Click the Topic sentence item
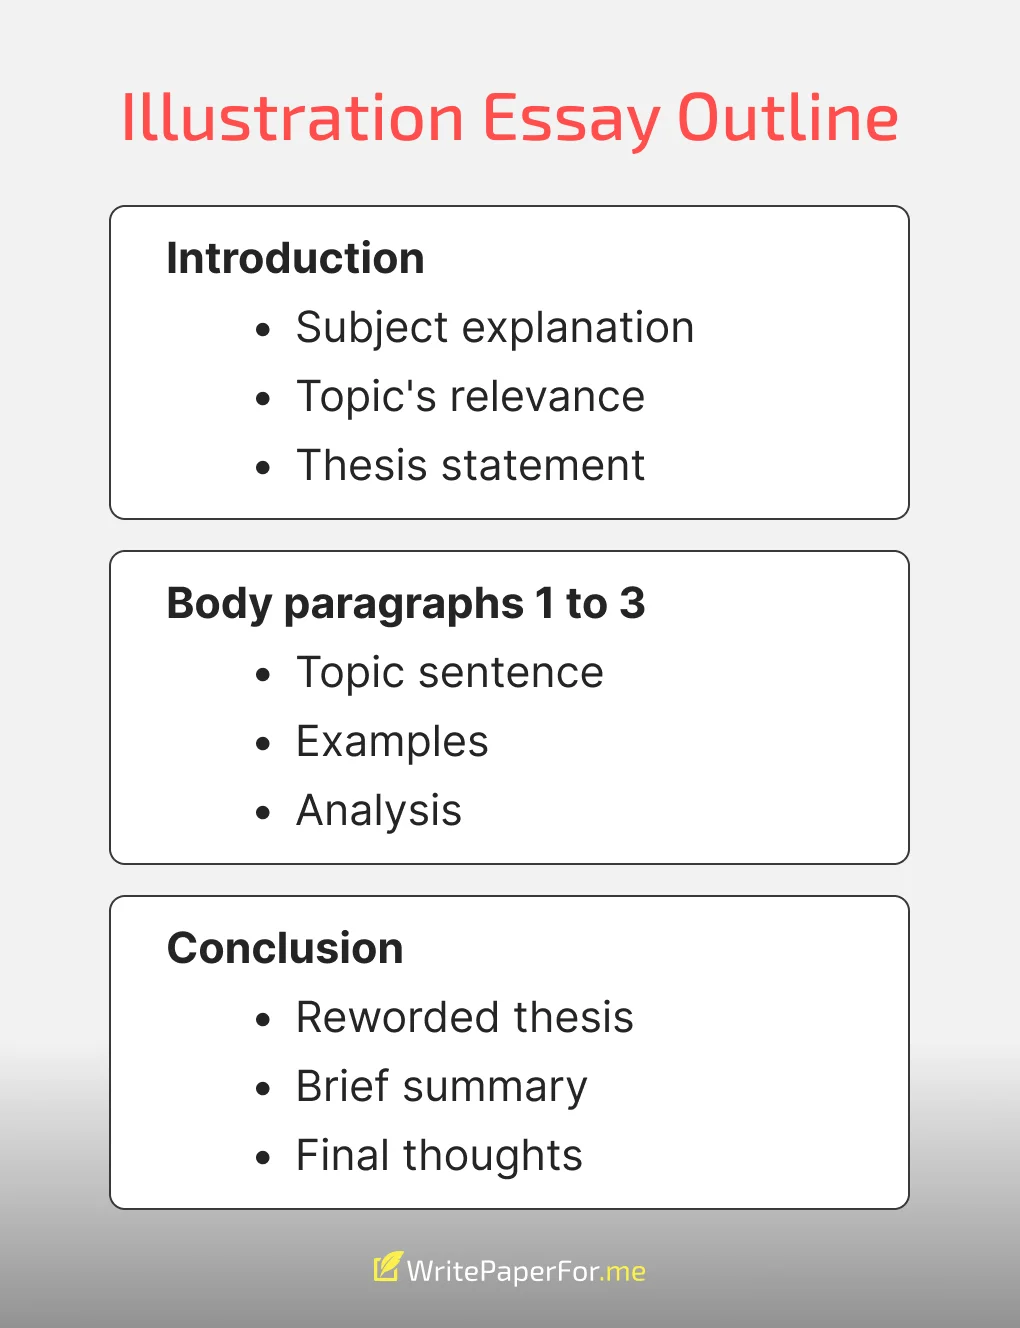The height and width of the screenshot is (1328, 1020). click(x=450, y=673)
